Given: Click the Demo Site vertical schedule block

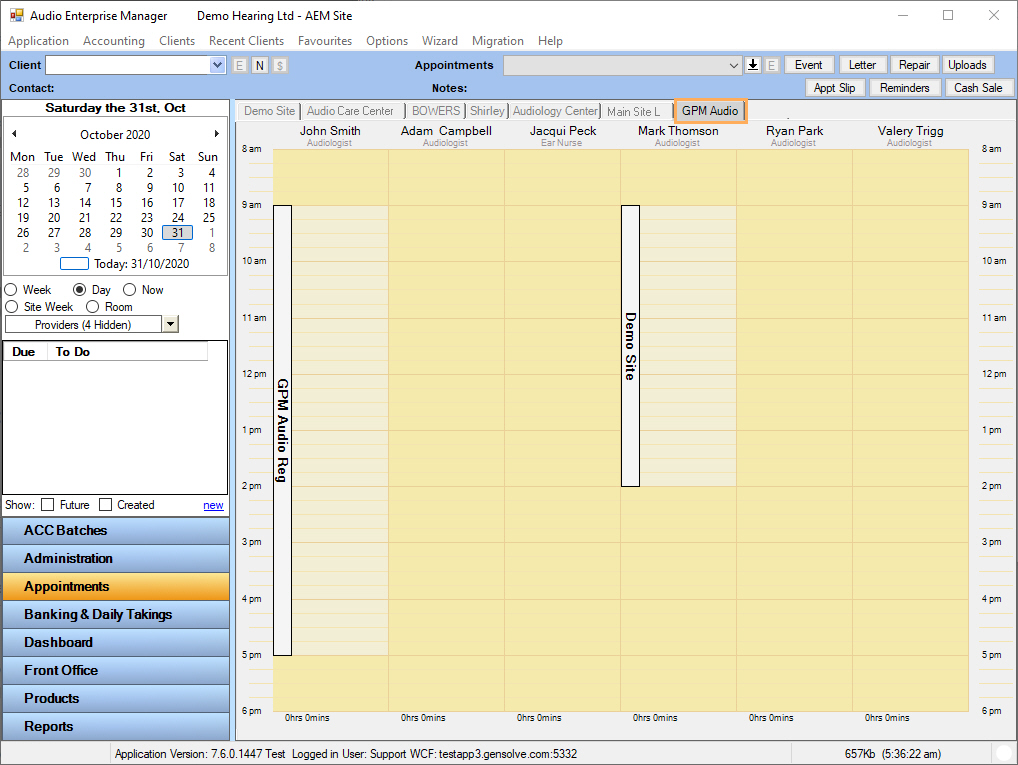Looking at the screenshot, I should [630, 345].
